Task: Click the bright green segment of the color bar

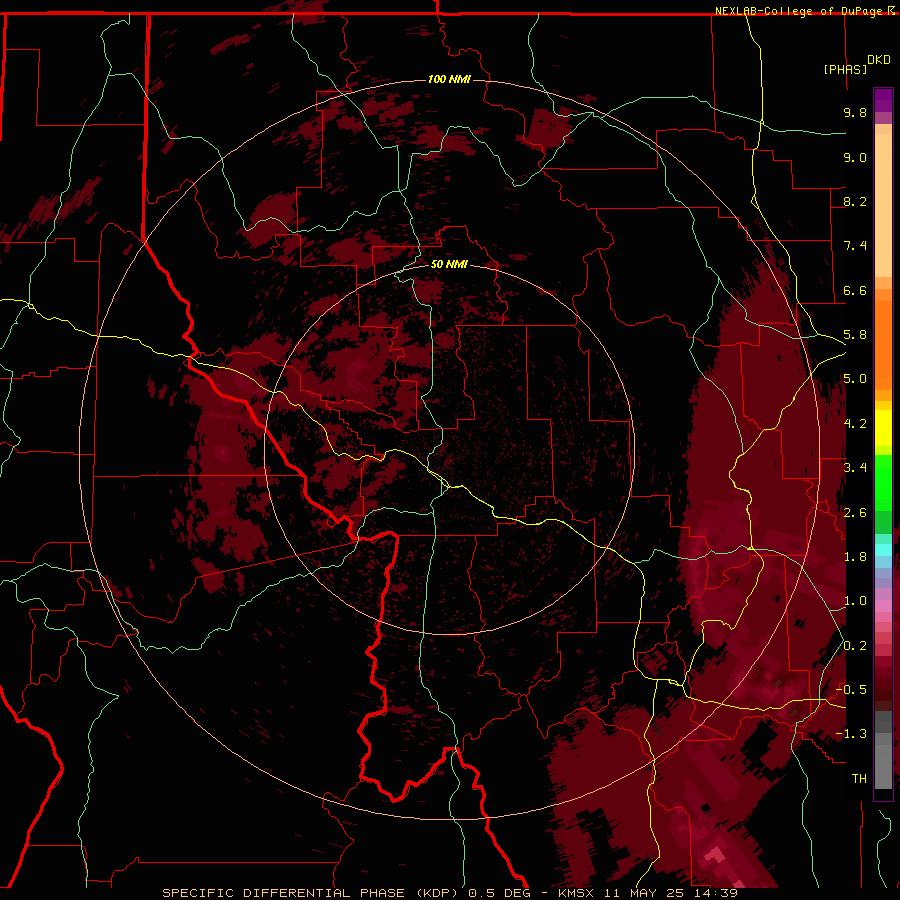Action: click(883, 482)
